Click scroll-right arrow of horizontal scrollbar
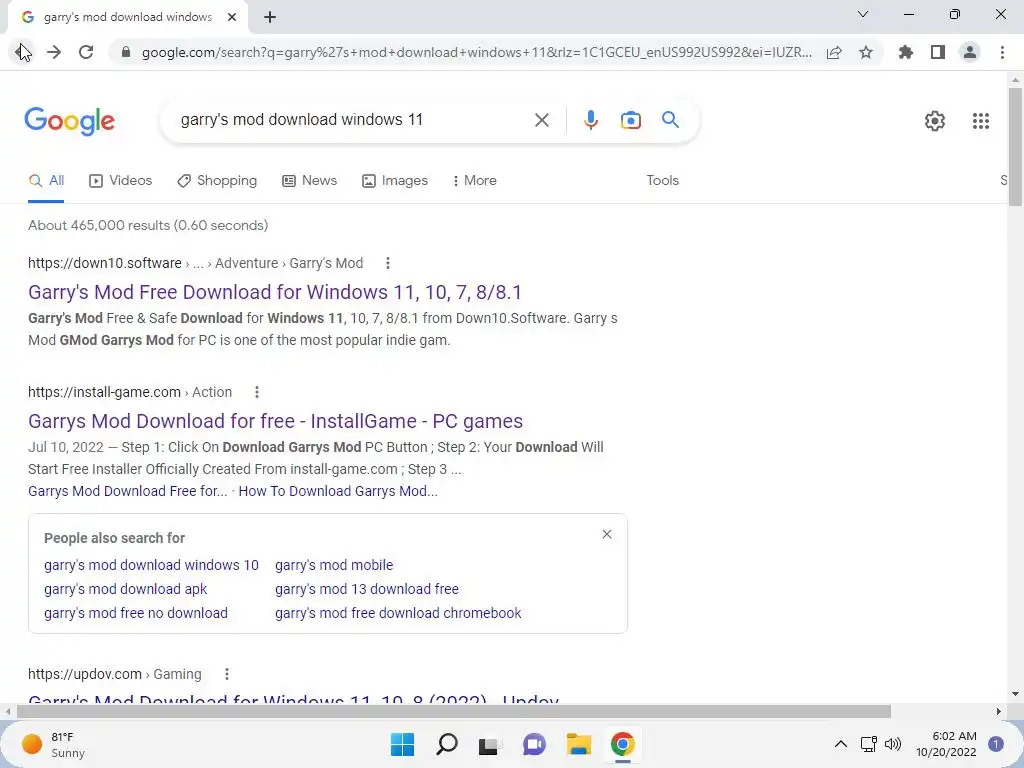Image resolution: width=1024 pixels, height=768 pixels. click(999, 711)
